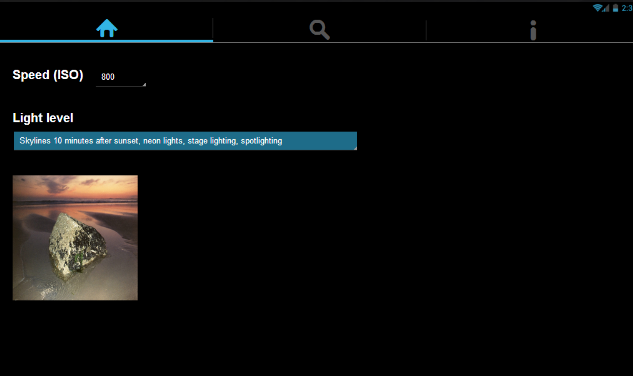
Task: Click the divider between Home and Search tabs
Action: coord(213,29)
